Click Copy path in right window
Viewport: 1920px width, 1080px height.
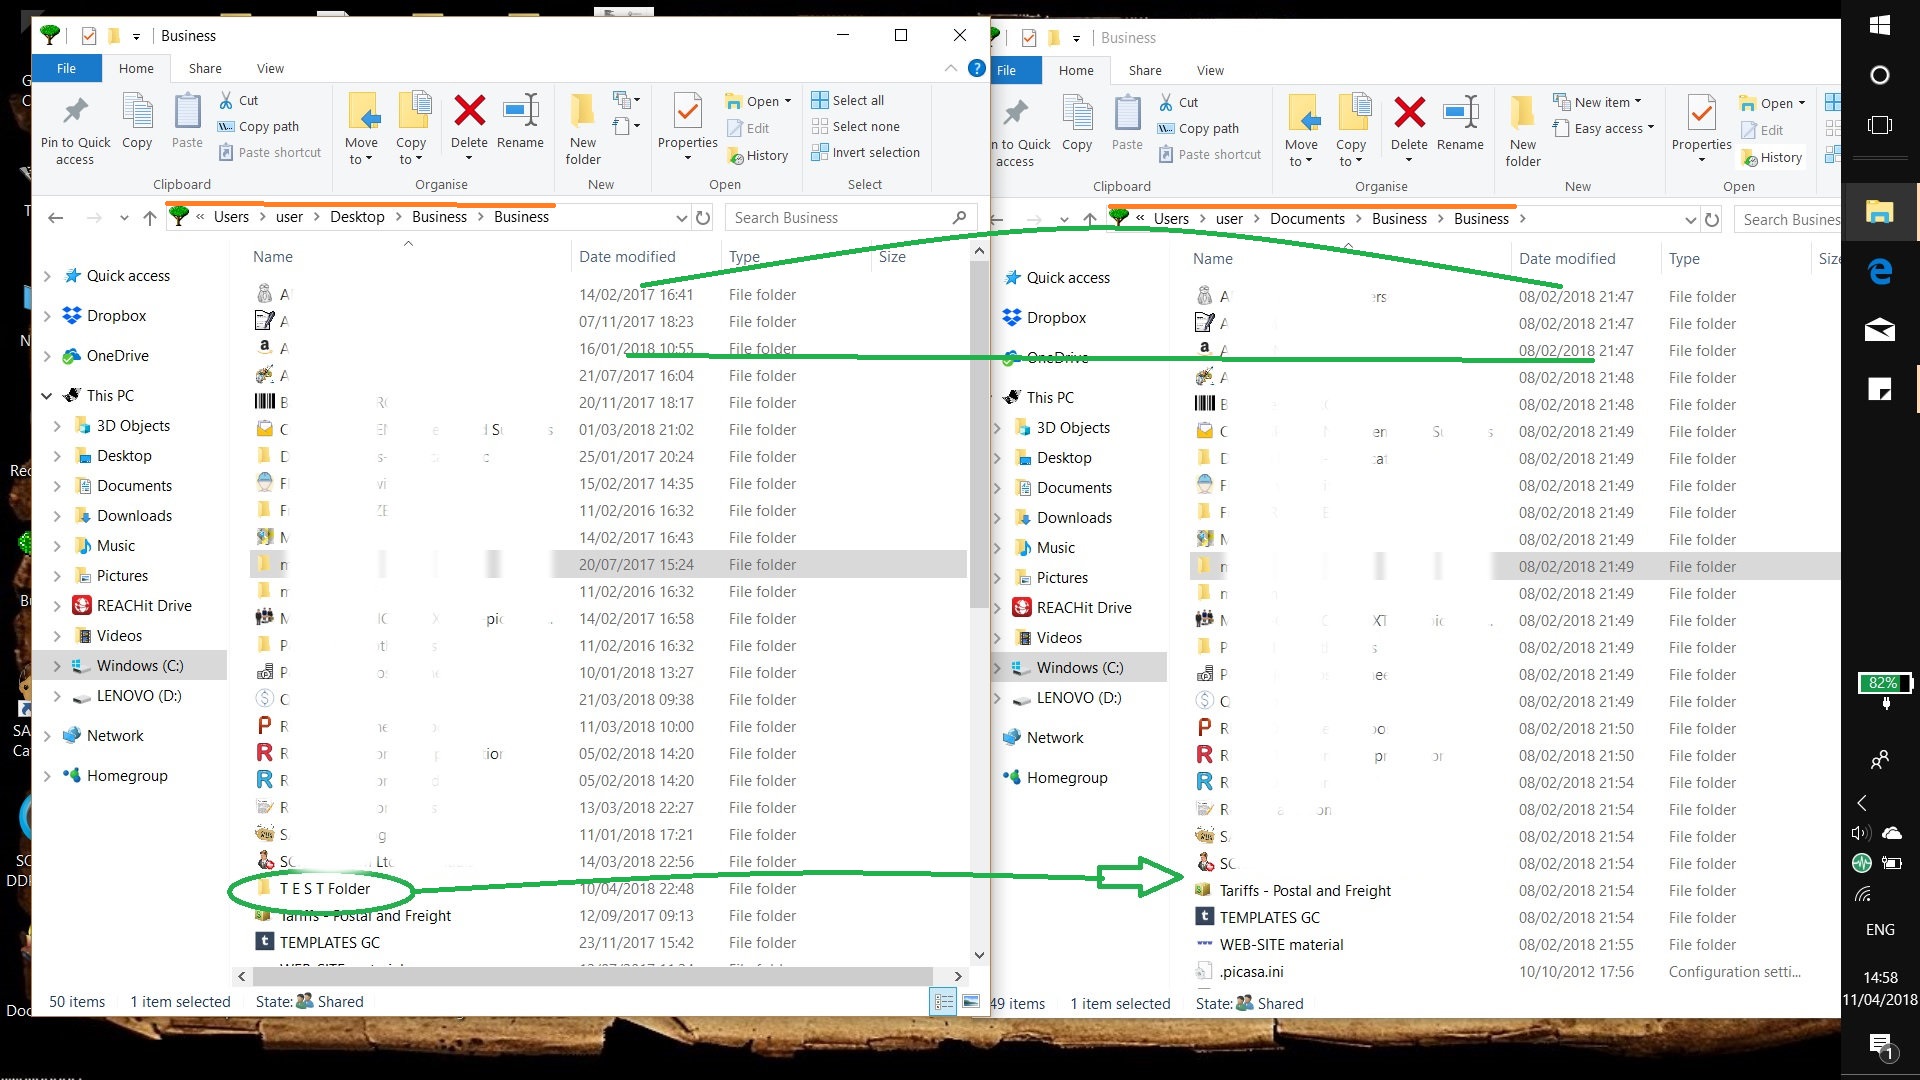click(1198, 128)
